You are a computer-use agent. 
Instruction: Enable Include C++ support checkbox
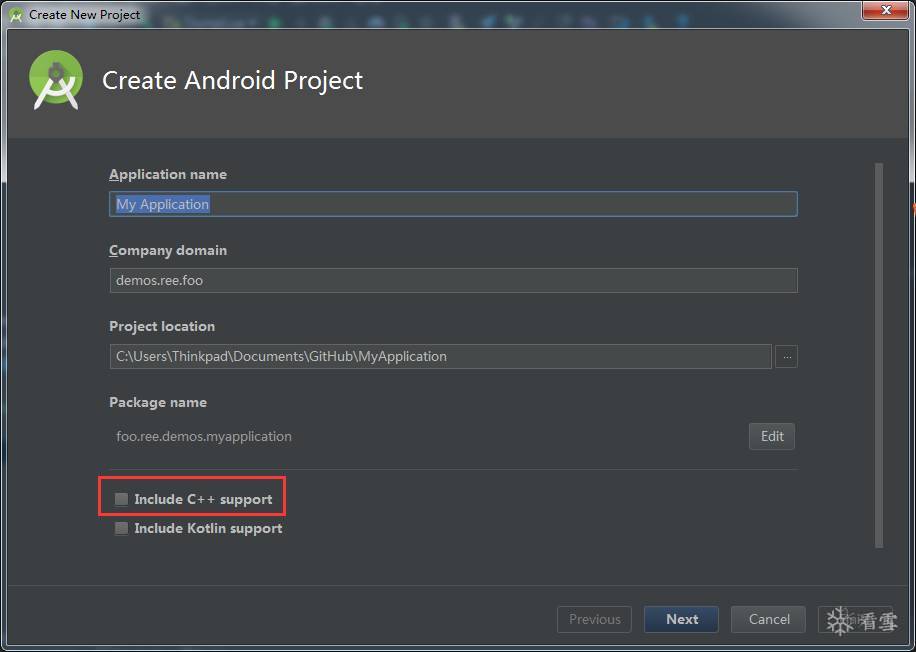pos(121,499)
